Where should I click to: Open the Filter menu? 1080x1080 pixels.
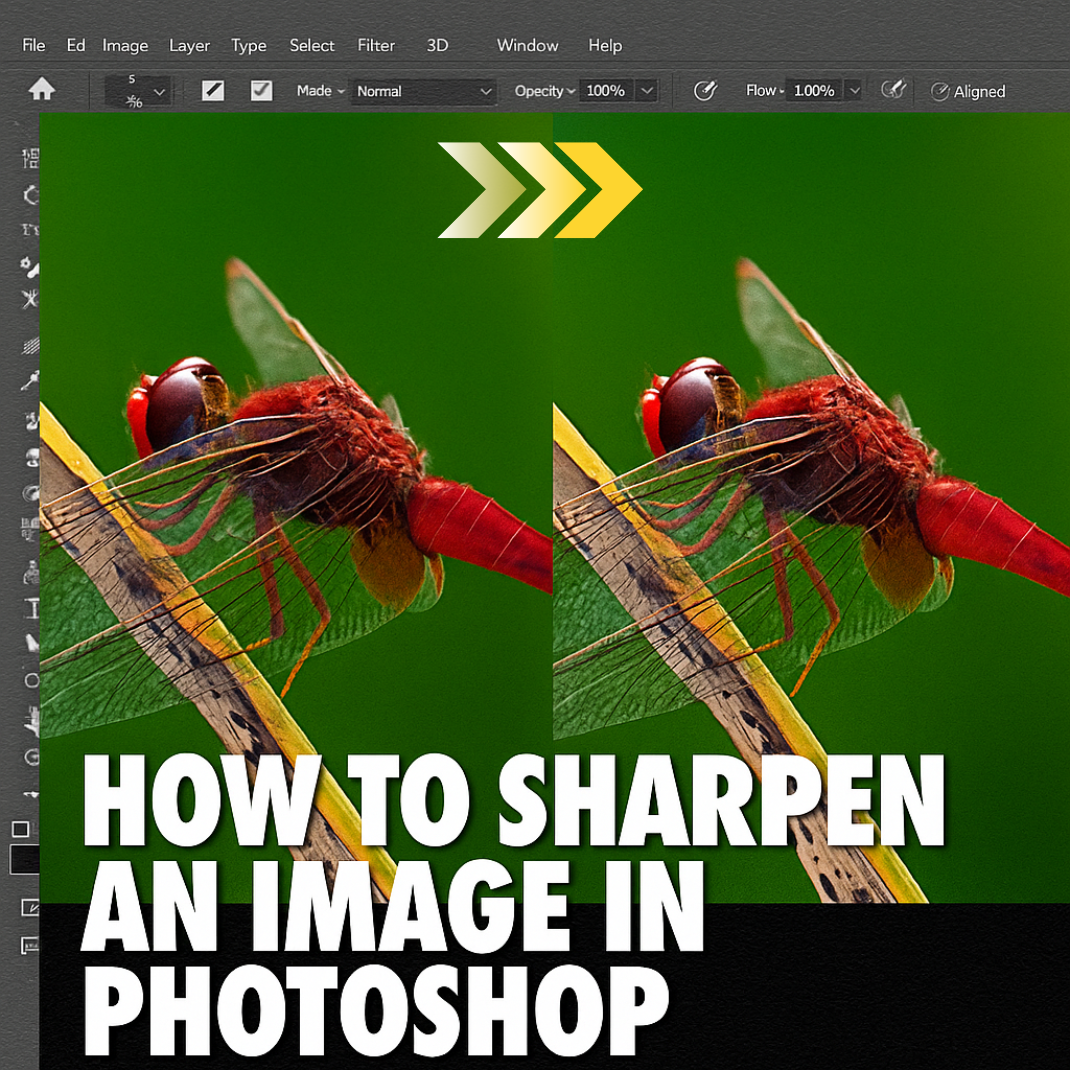click(376, 45)
